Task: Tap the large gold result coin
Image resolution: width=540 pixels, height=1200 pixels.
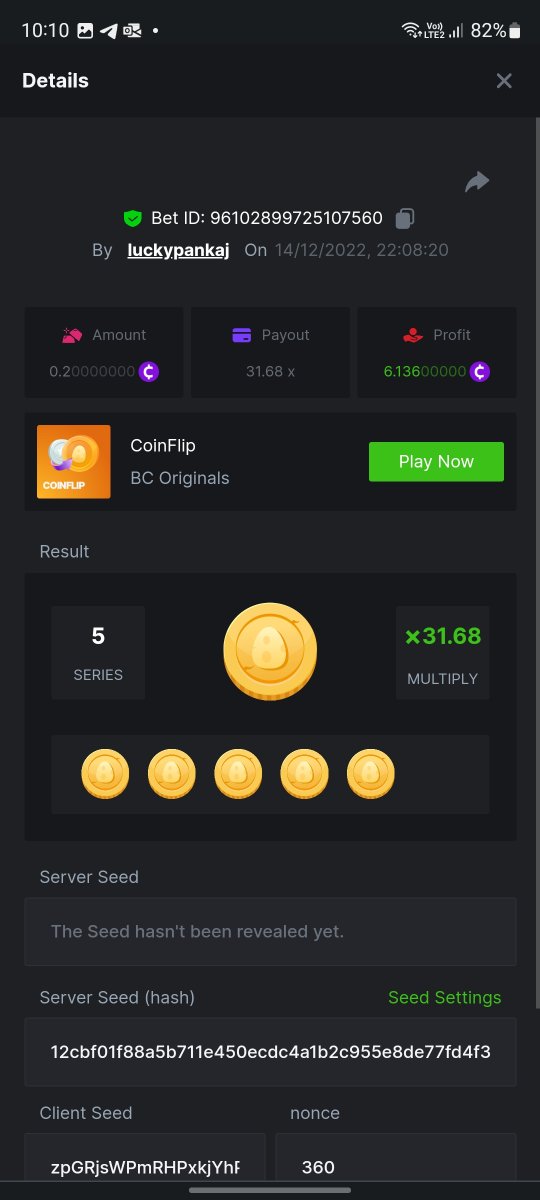Action: pos(270,651)
